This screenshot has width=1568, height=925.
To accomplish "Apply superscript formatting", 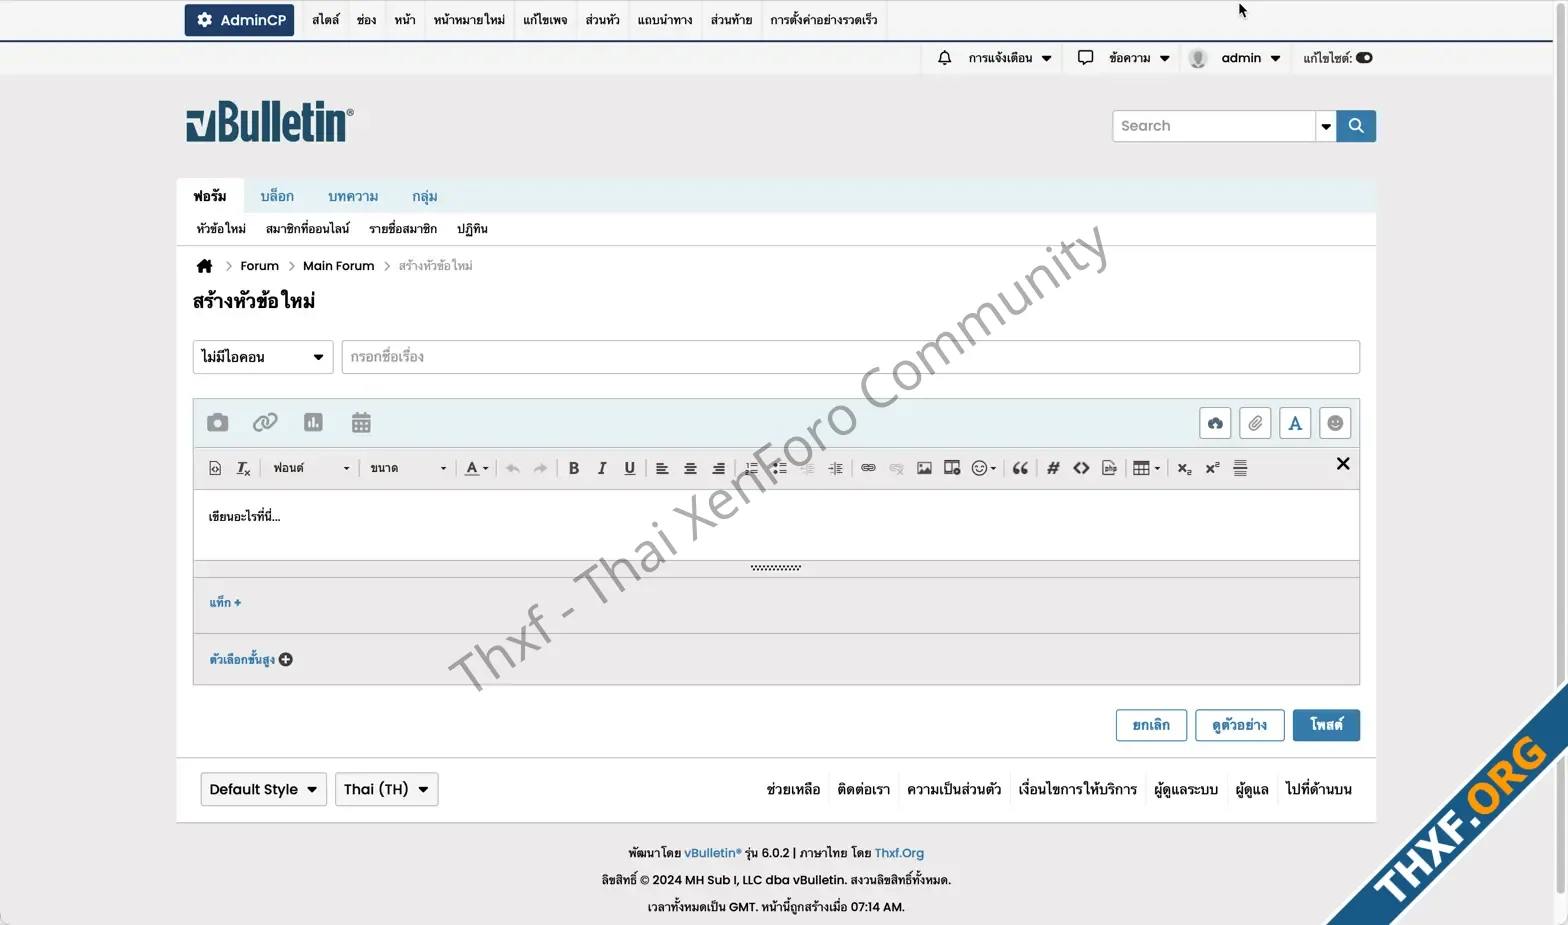I will tap(1212, 468).
